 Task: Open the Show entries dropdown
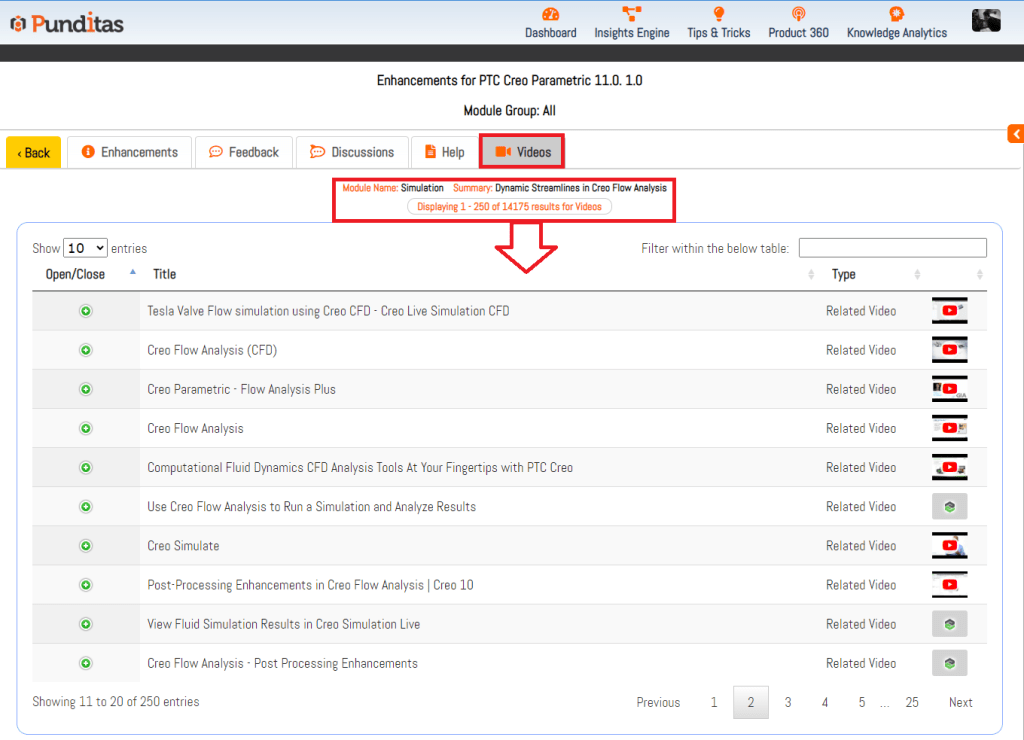85,248
